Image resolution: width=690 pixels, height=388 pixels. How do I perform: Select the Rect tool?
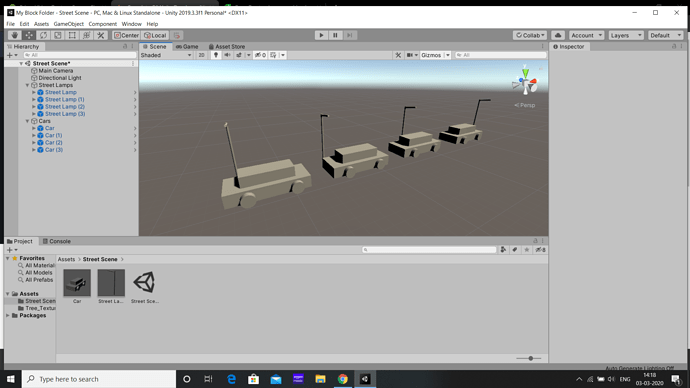click(x=72, y=35)
